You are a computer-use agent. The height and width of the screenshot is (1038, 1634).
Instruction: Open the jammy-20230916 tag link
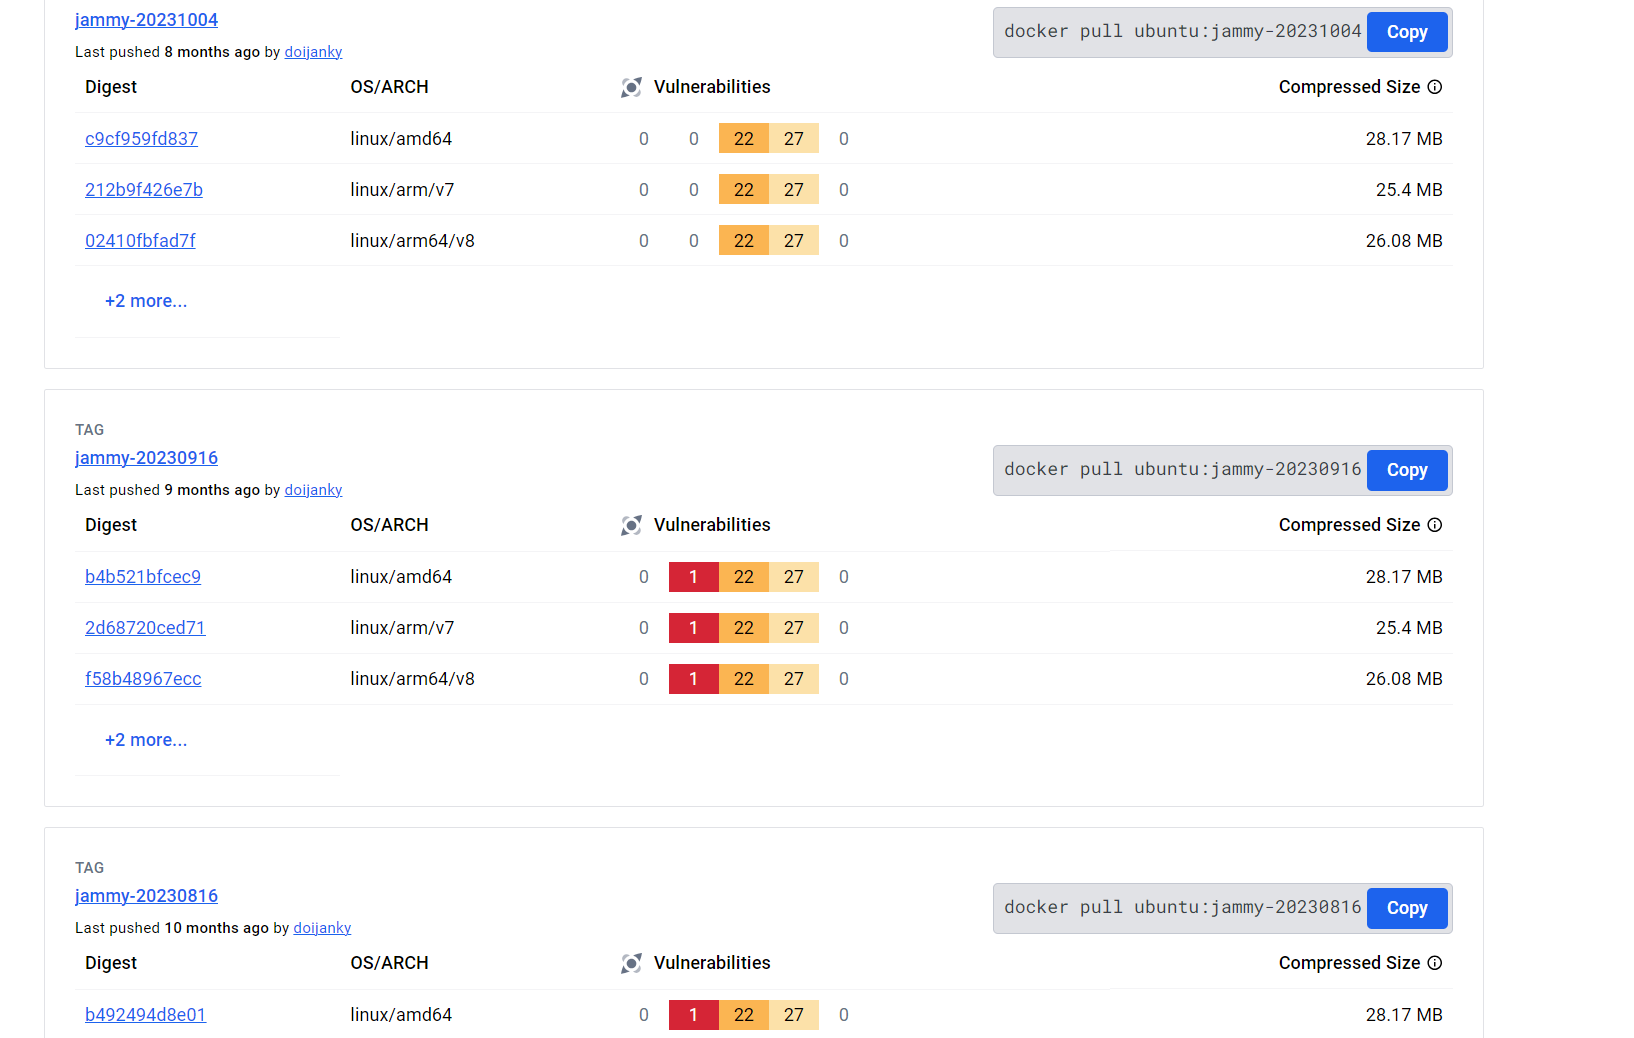[146, 458]
